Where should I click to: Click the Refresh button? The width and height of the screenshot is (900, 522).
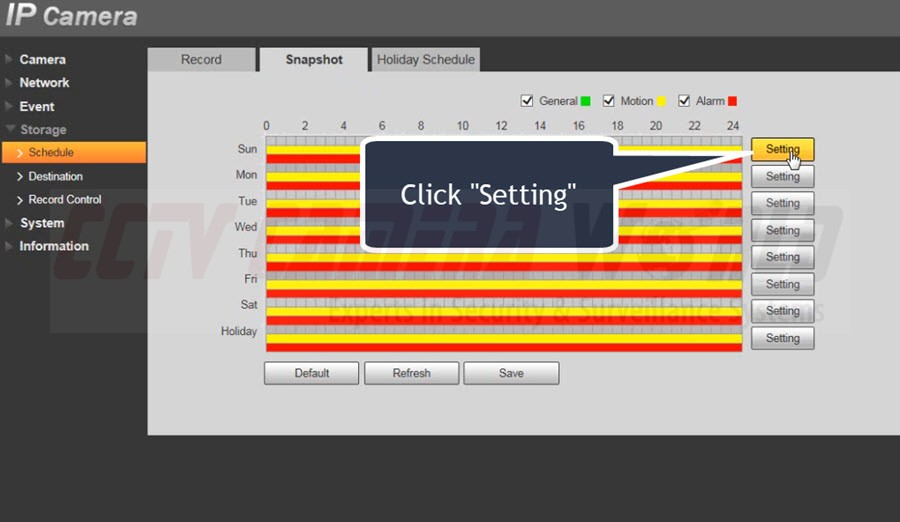(411, 373)
